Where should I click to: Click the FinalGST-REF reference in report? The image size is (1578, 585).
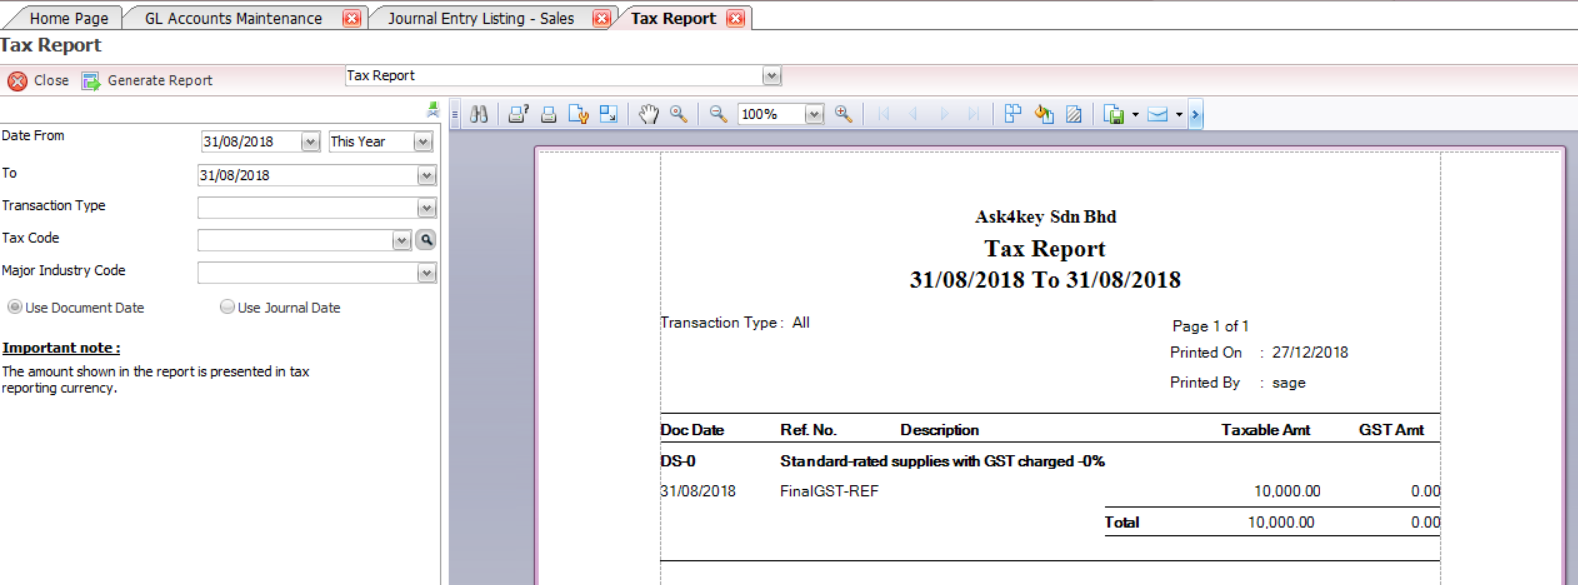pos(829,491)
